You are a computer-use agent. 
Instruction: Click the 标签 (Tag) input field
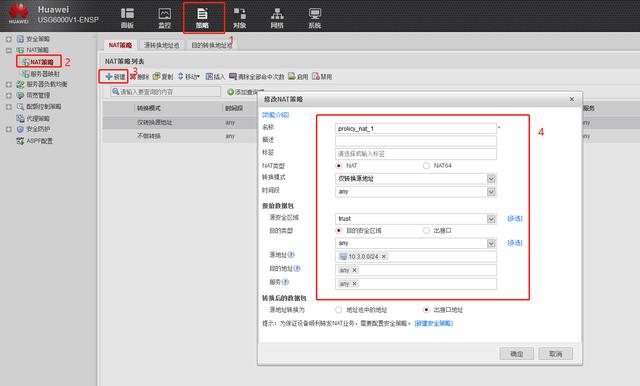[416, 154]
